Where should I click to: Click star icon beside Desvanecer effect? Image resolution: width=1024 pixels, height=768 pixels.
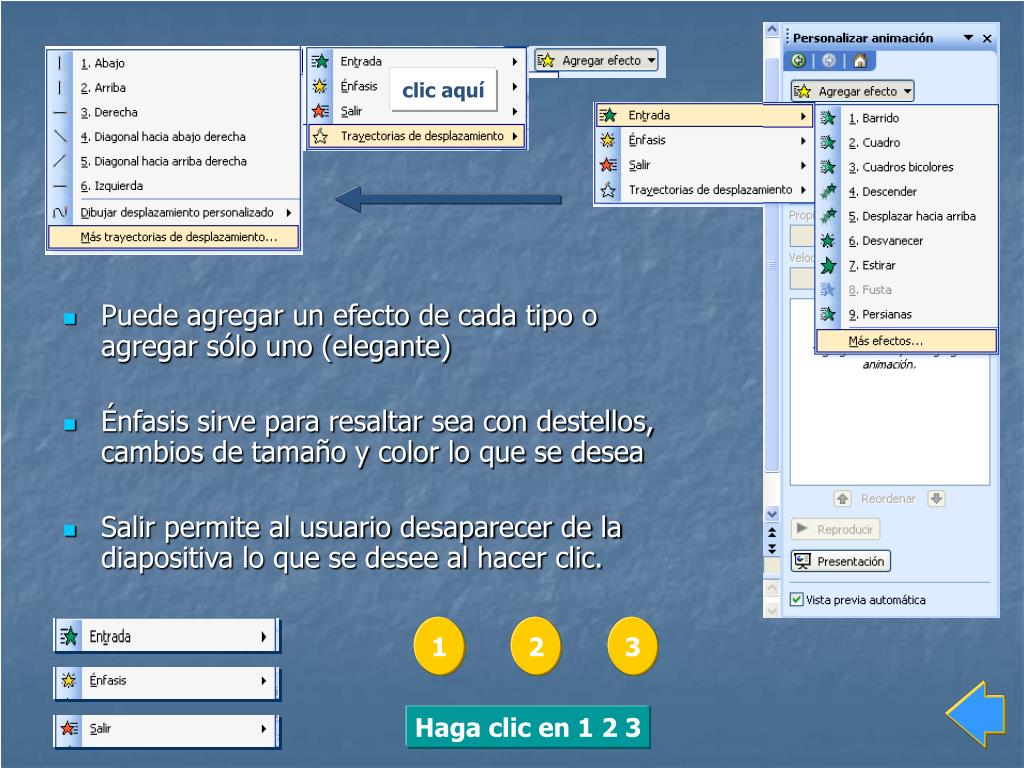click(828, 240)
